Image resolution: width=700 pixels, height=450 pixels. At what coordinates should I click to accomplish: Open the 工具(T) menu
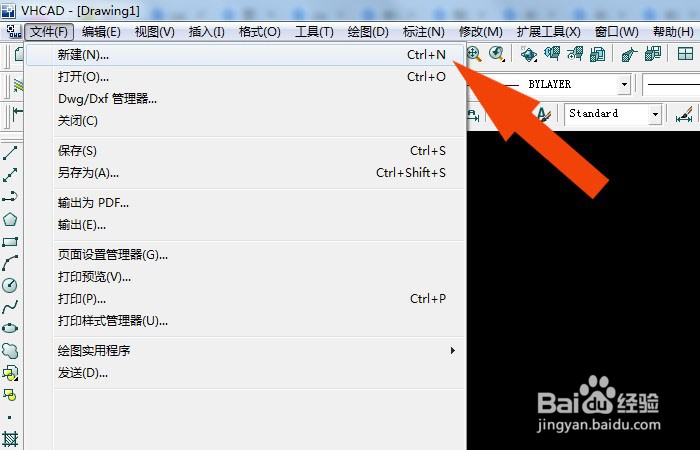pyautogui.click(x=314, y=32)
